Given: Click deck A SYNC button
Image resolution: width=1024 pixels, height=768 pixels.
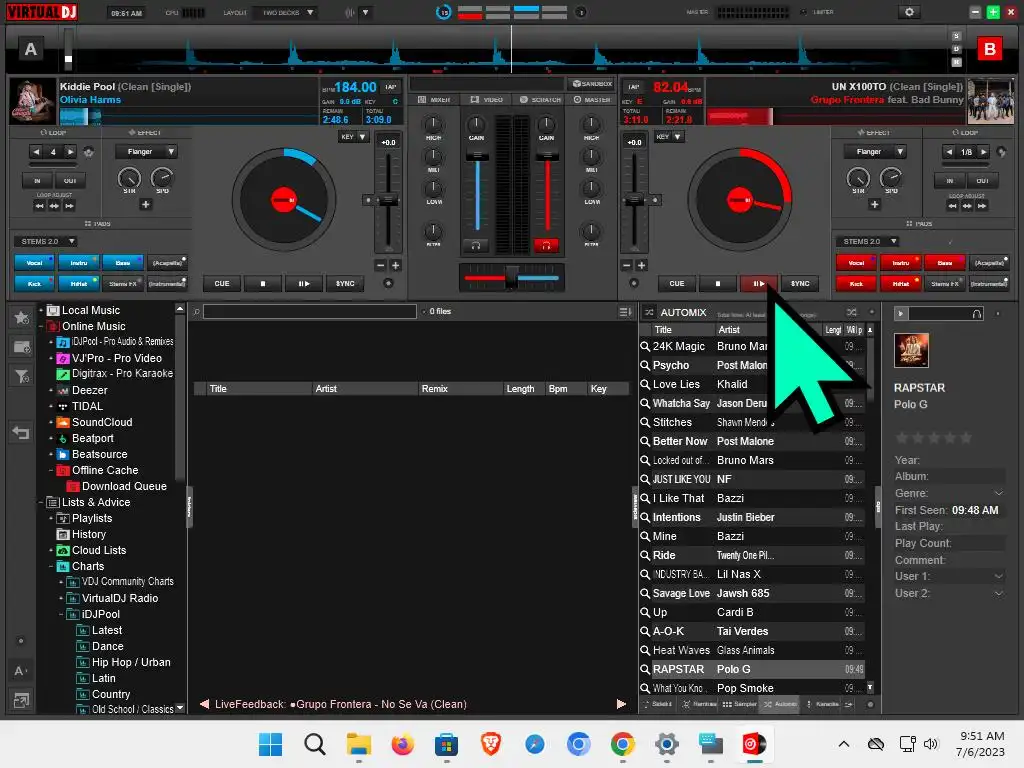Looking at the screenshot, I should pos(345,283).
